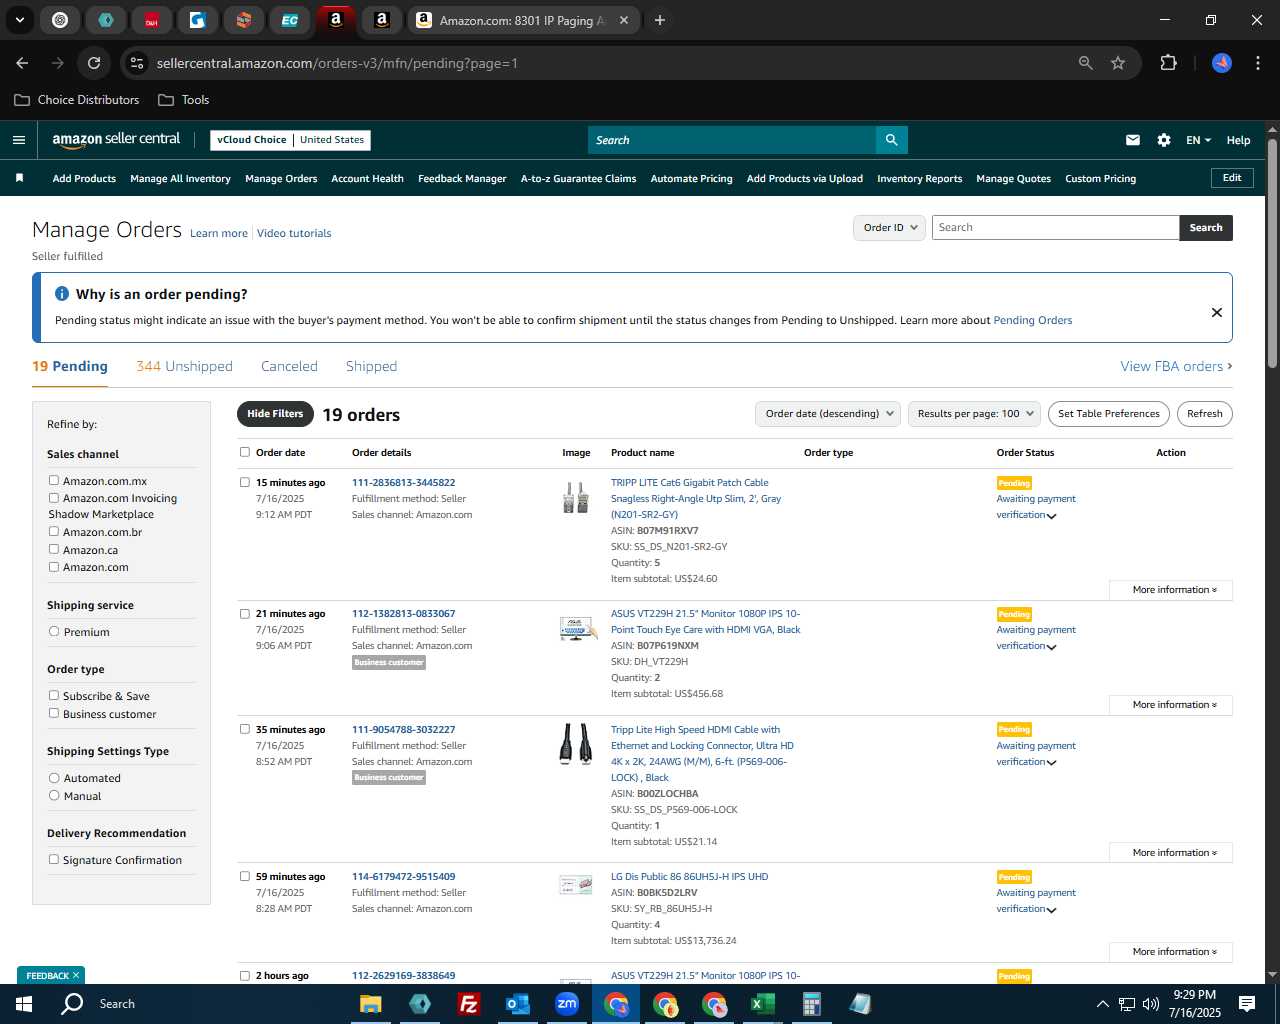Open the messages envelope icon

(x=1133, y=140)
